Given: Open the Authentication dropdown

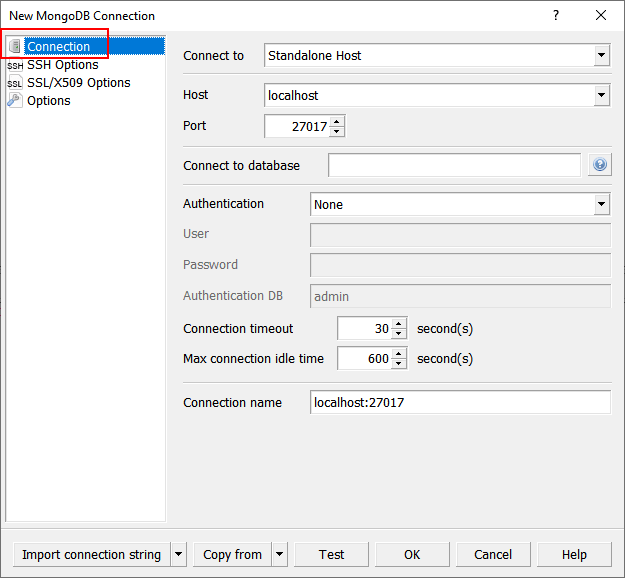Looking at the screenshot, I should pyautogui.click(x=601, y=204).
